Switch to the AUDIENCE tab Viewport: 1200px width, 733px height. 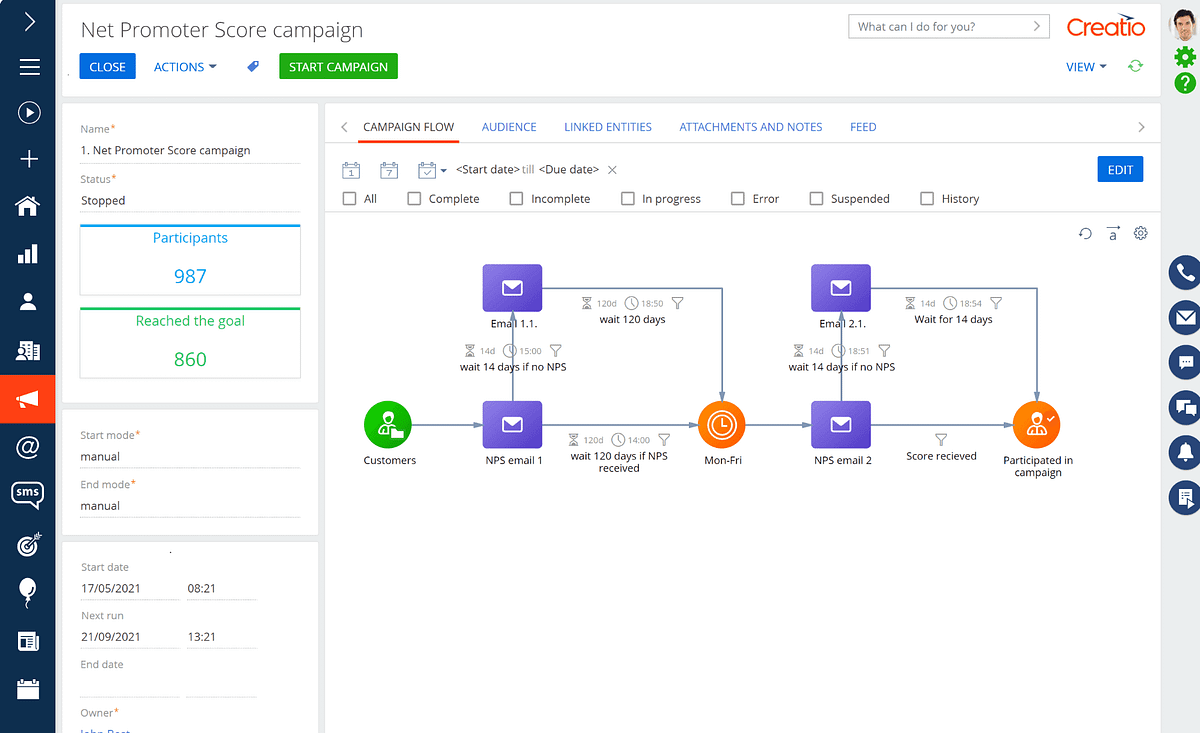point(509,127)
